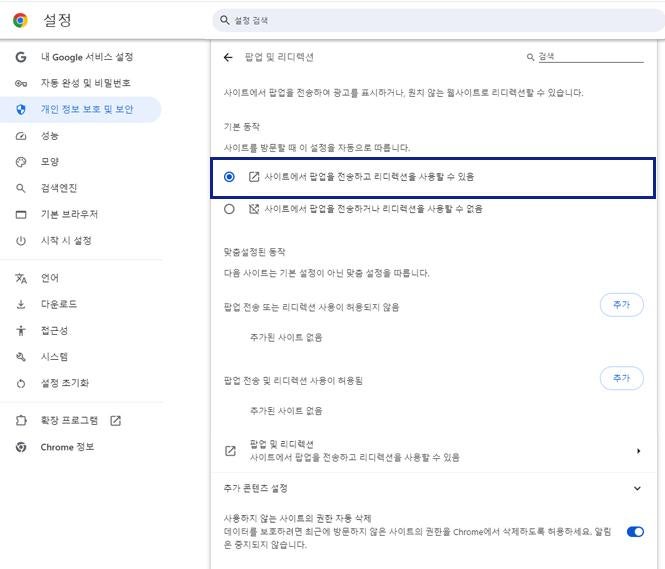The image size is (665, 569).
Task: Select radio allowing sites to send popups
Action: pyautogui.click(x=229, y=177)
